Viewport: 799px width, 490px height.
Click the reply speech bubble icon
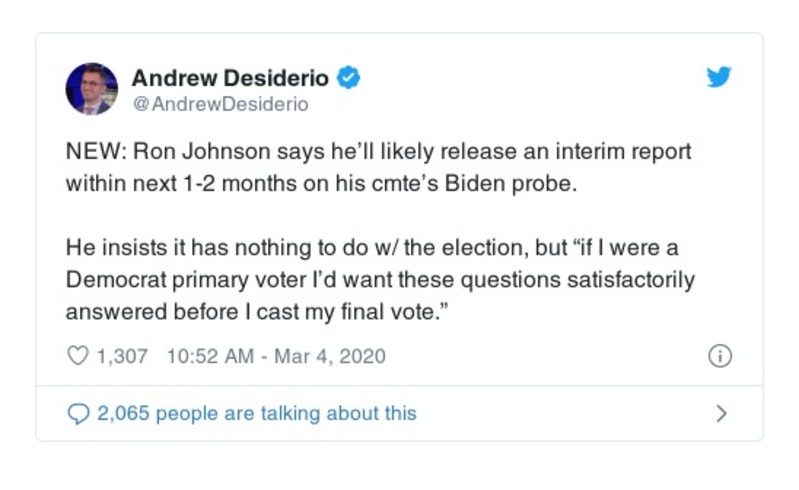[77, 413]
